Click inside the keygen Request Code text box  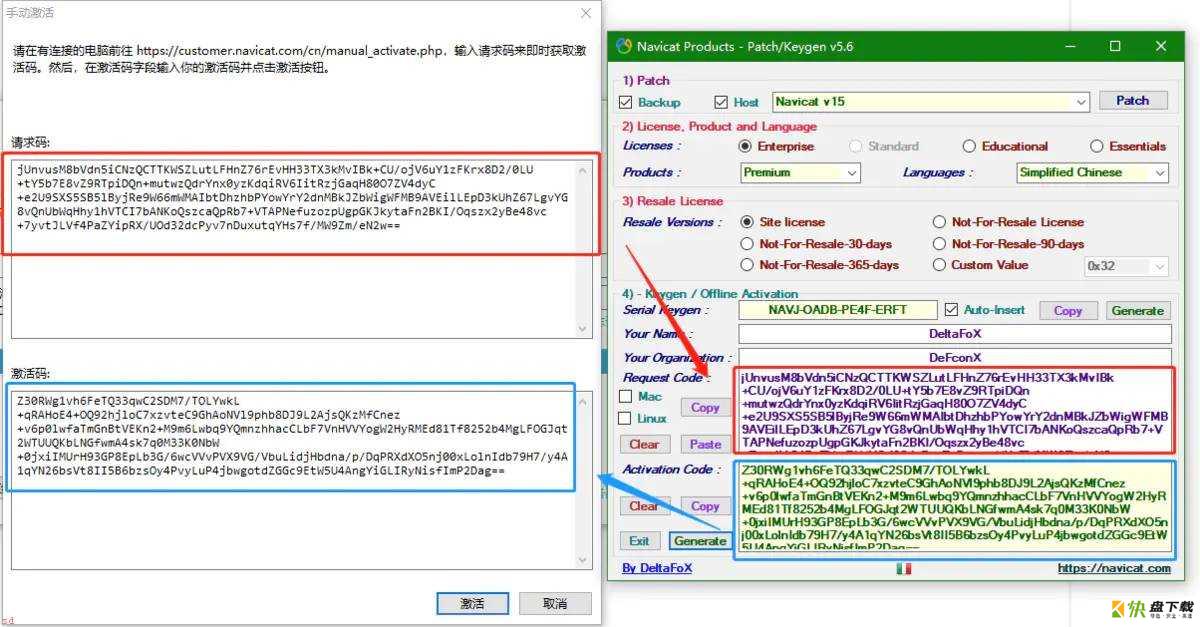click(x=953, y=410)
